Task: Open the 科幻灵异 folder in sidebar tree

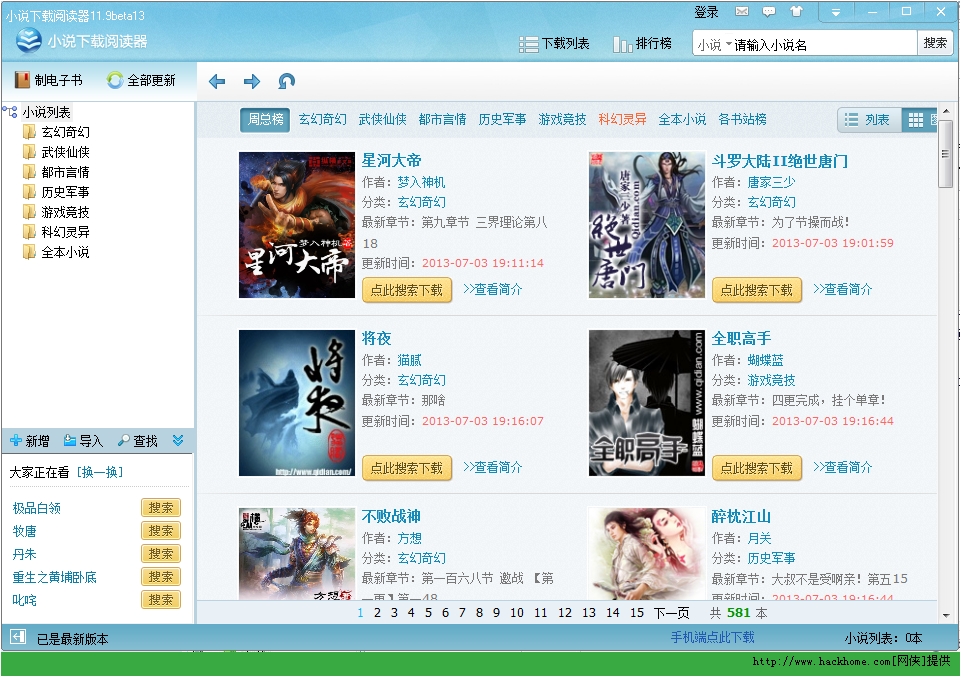Action: click(x=65, y=232)
